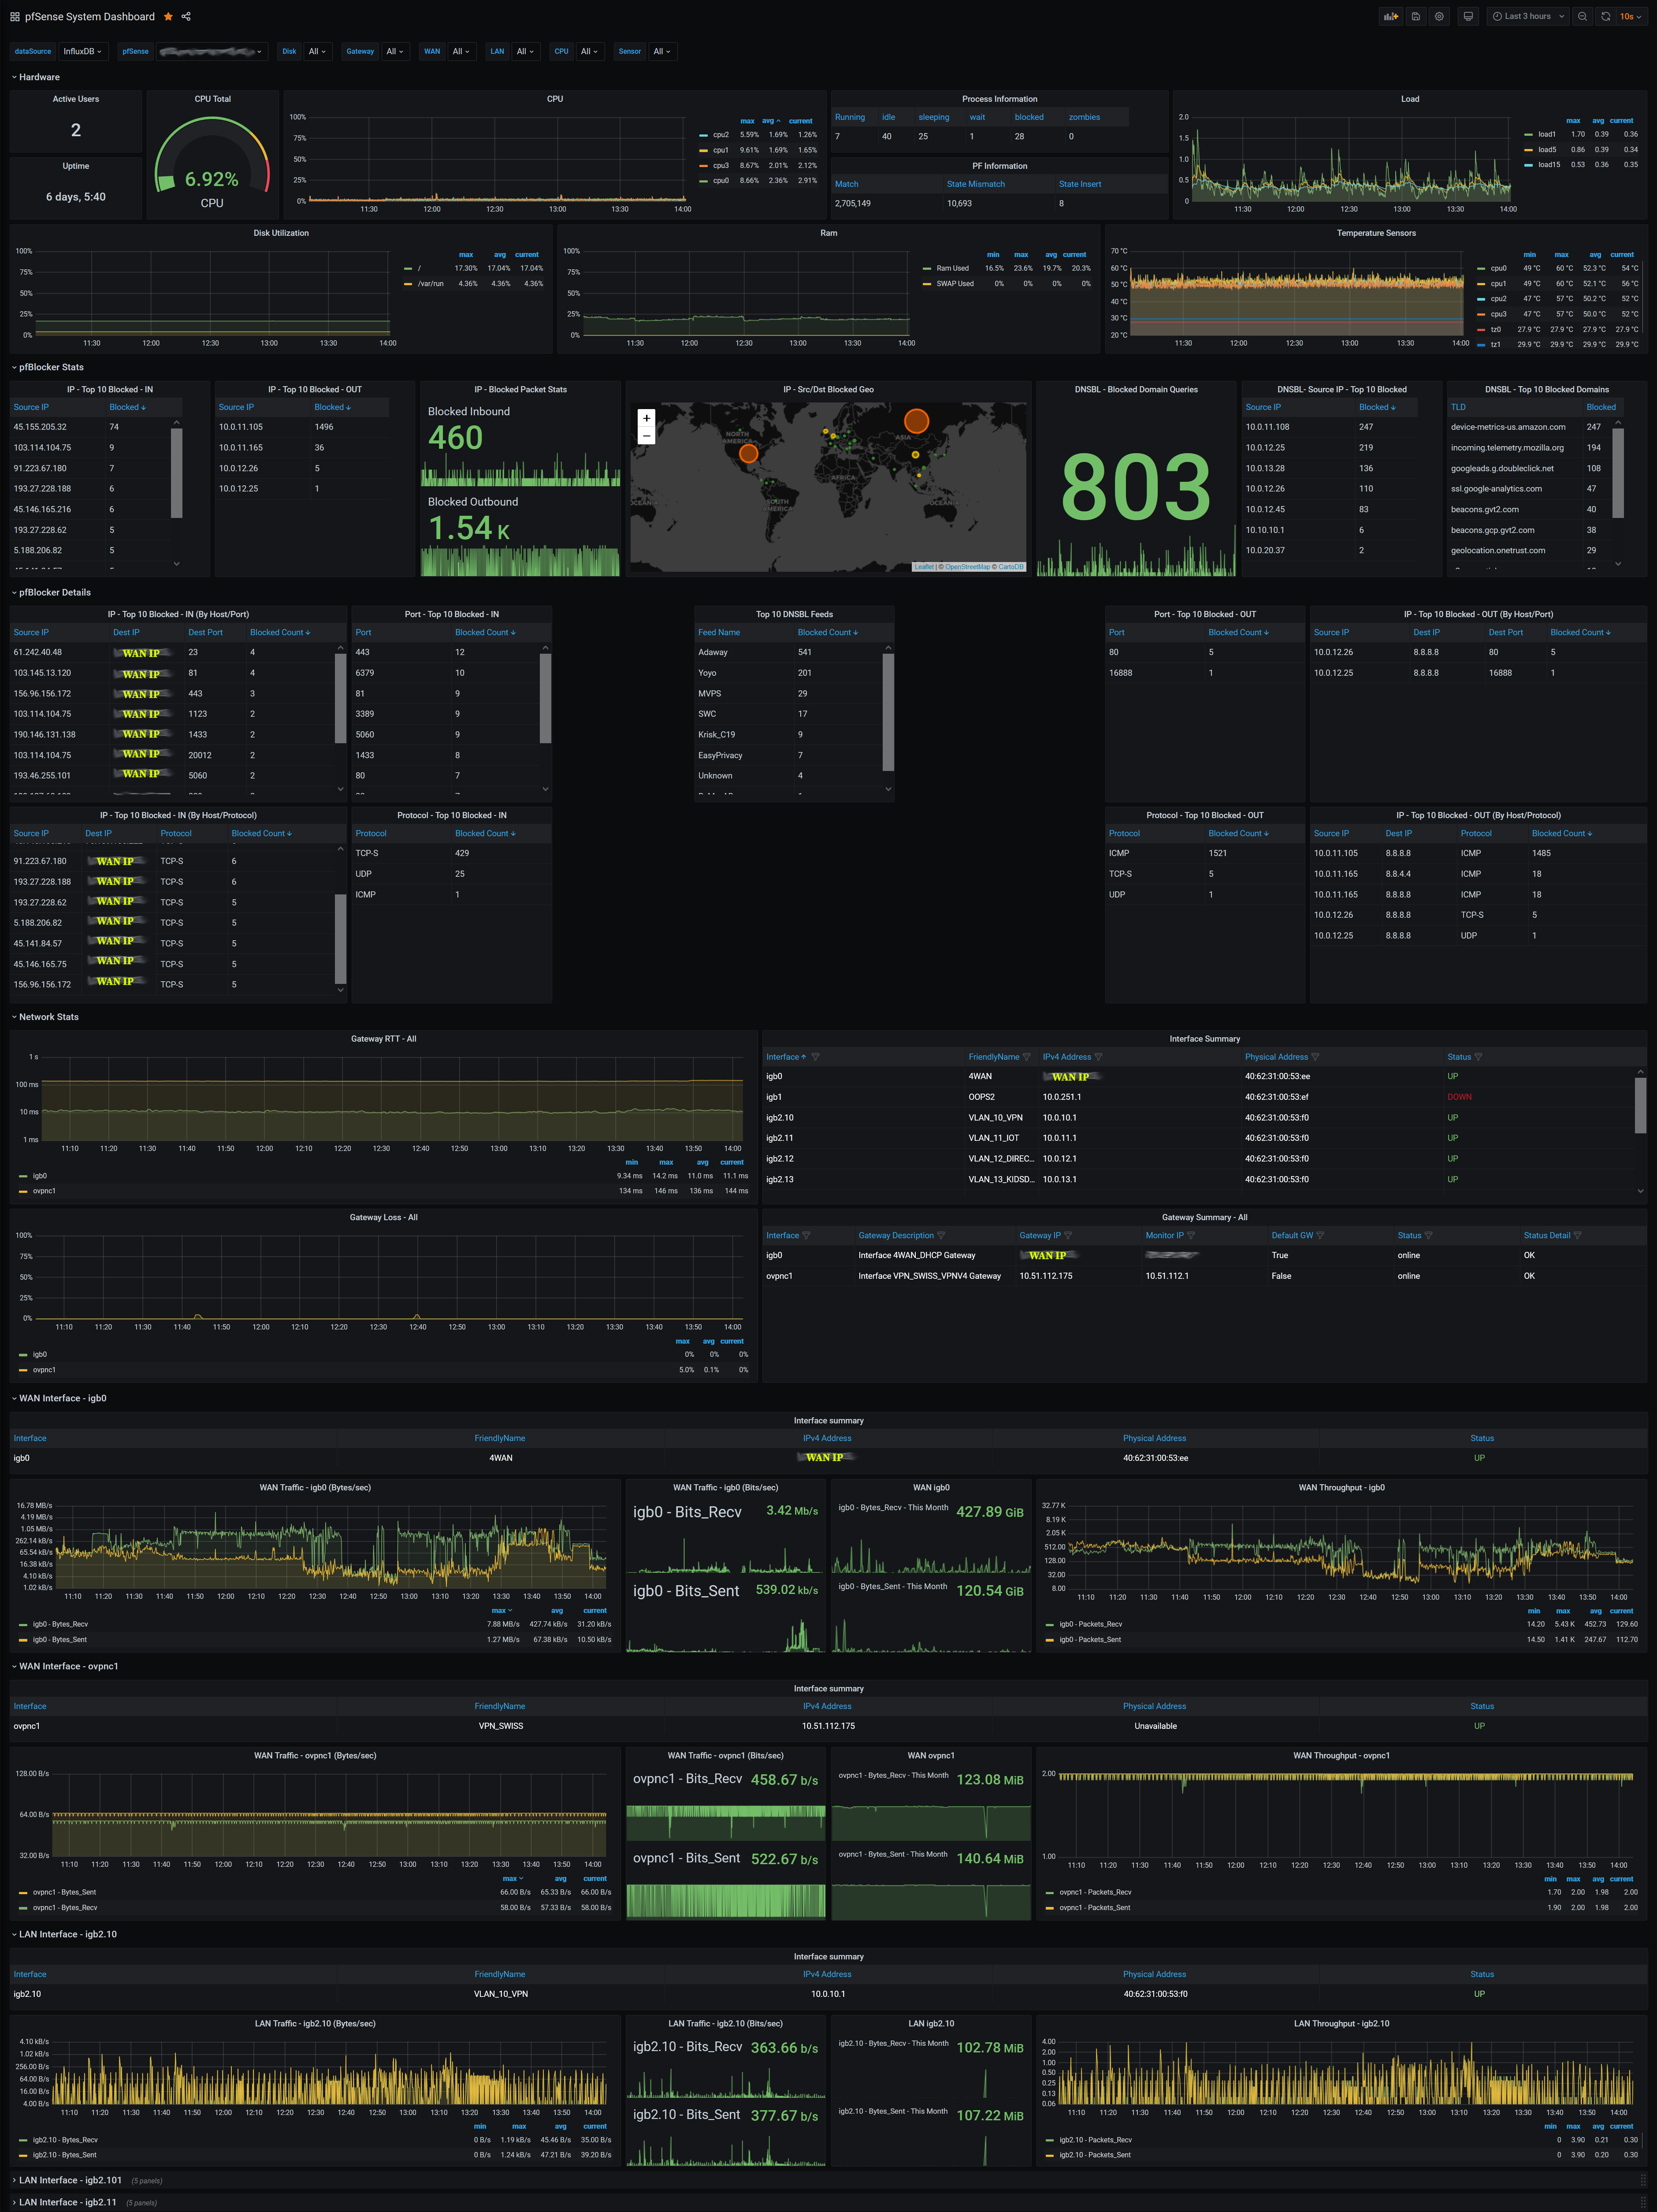Click the IP - Top 10 Blocked - IN scrollbar

(177, 472)
